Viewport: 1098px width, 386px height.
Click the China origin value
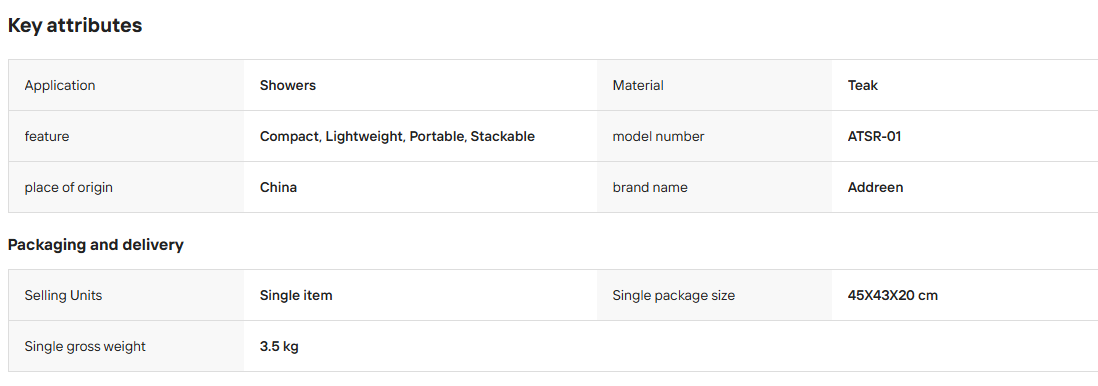[278, 188]
